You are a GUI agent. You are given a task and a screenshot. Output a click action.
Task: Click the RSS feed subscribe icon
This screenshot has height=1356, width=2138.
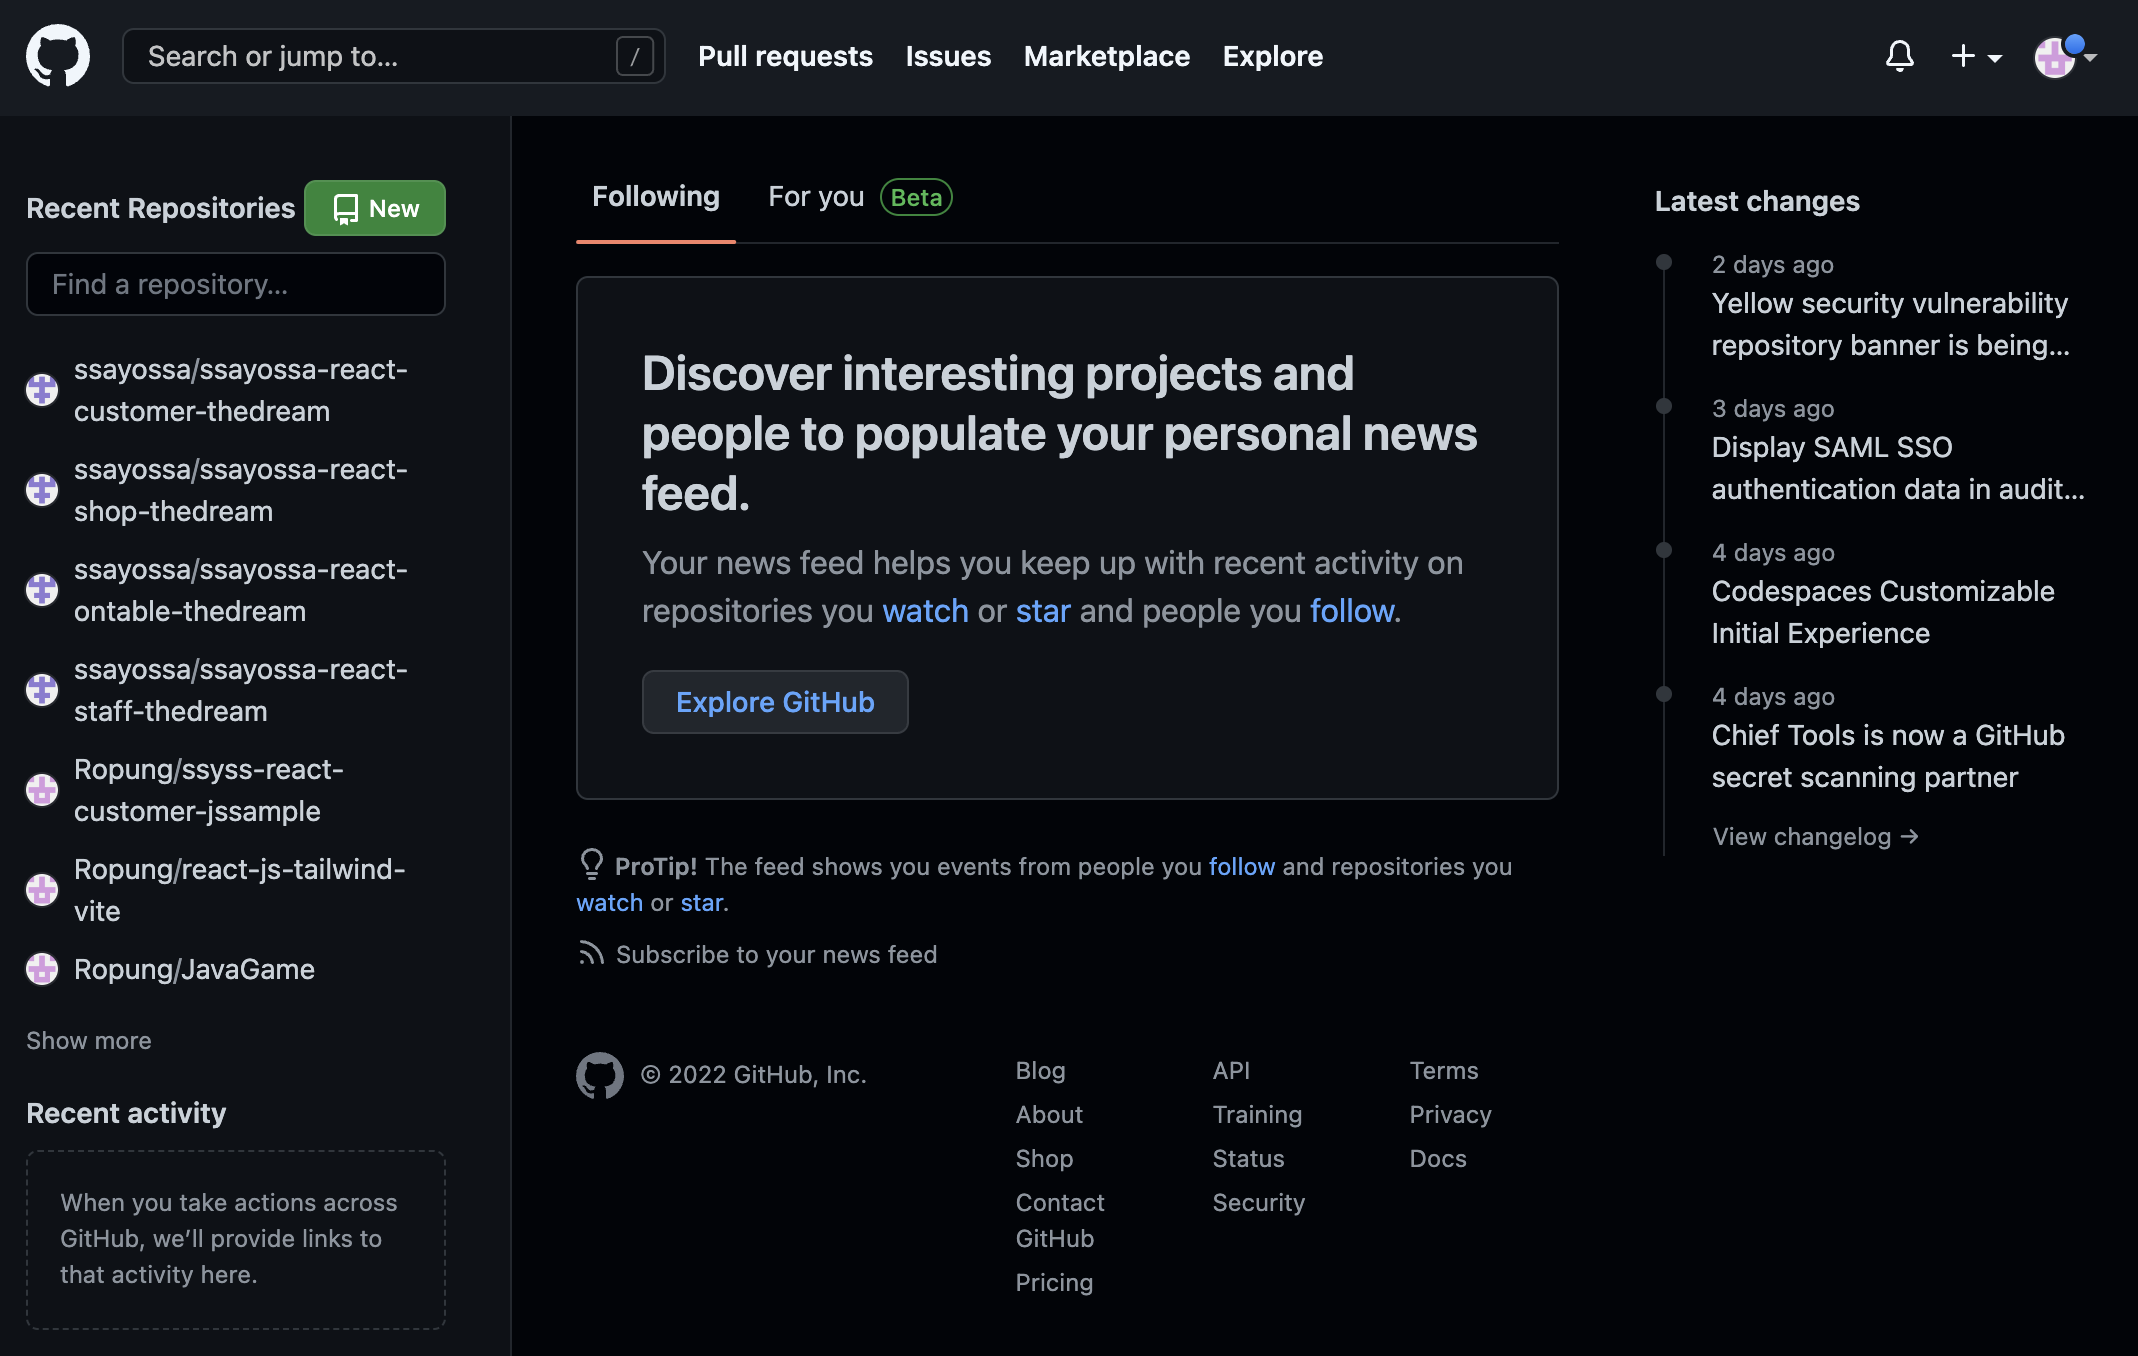(x=591, y=954)
